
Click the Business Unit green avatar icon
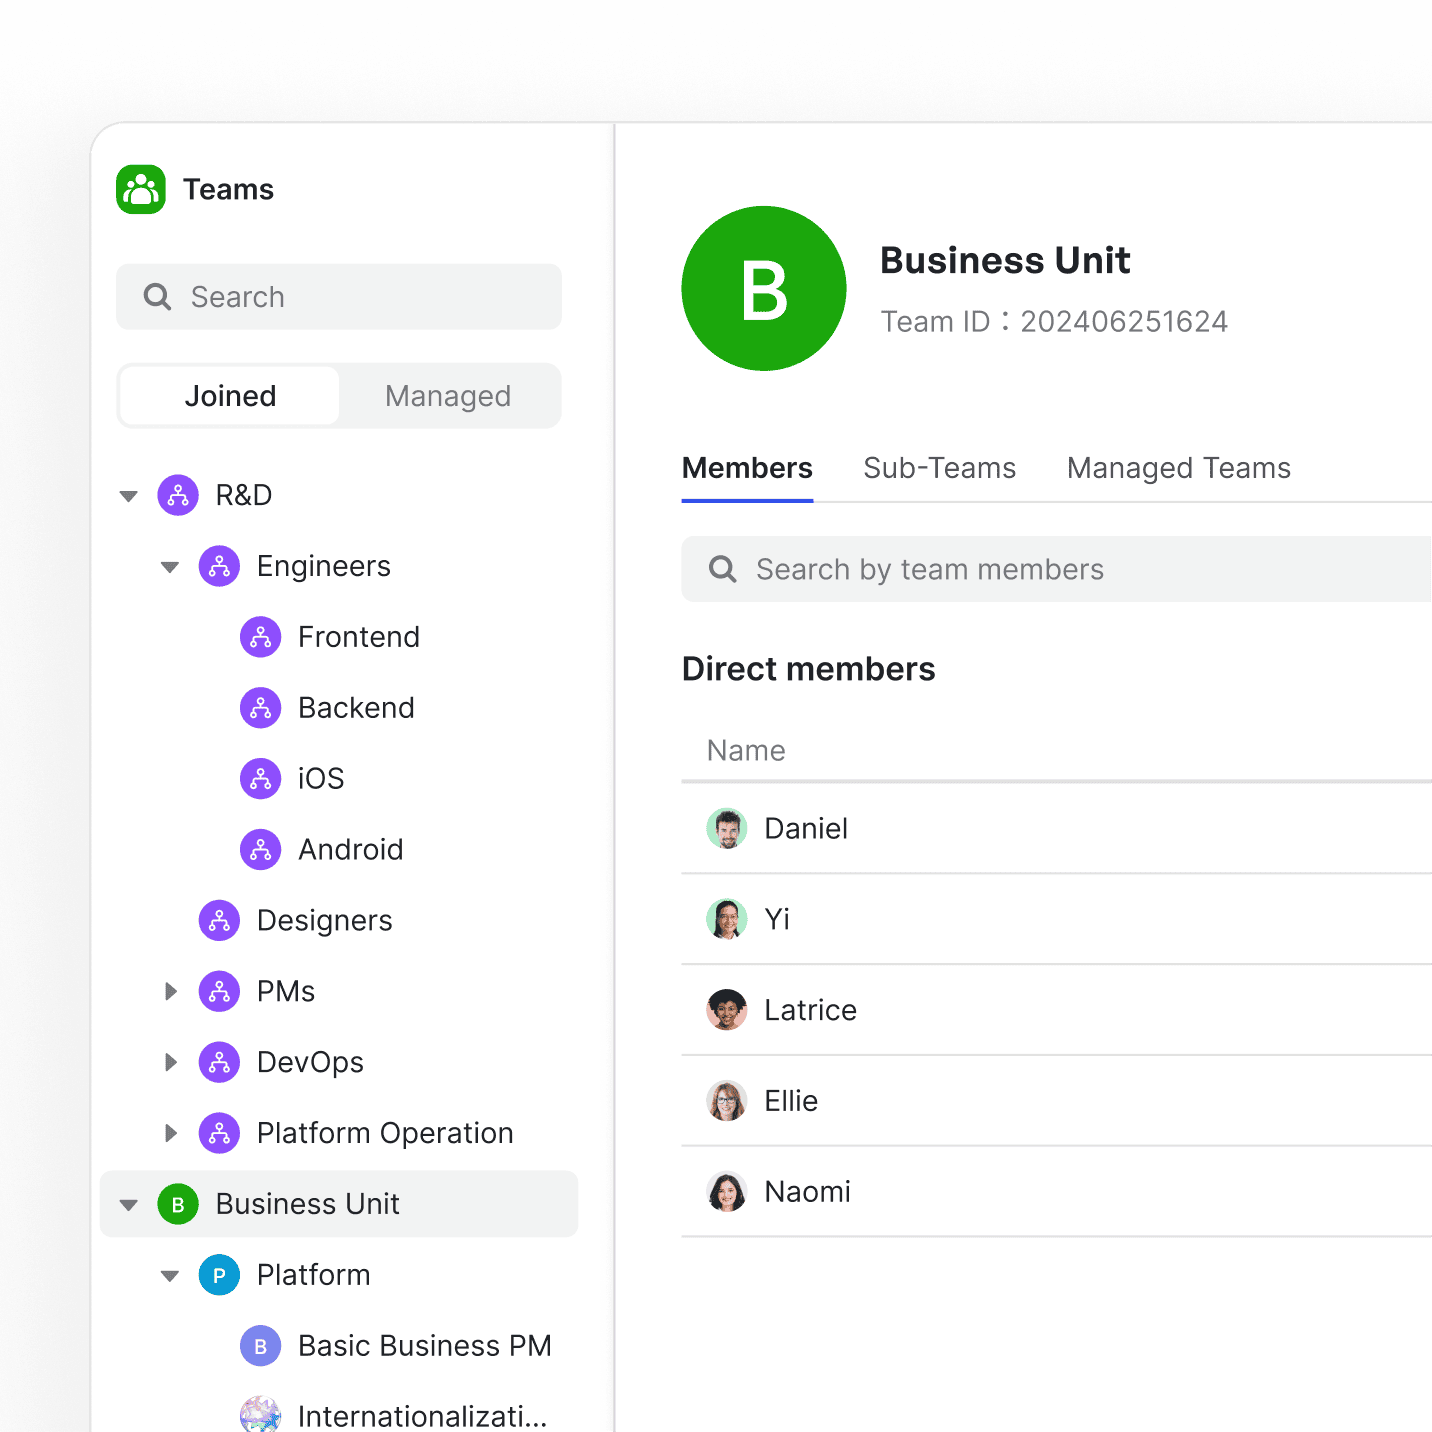178,1204
